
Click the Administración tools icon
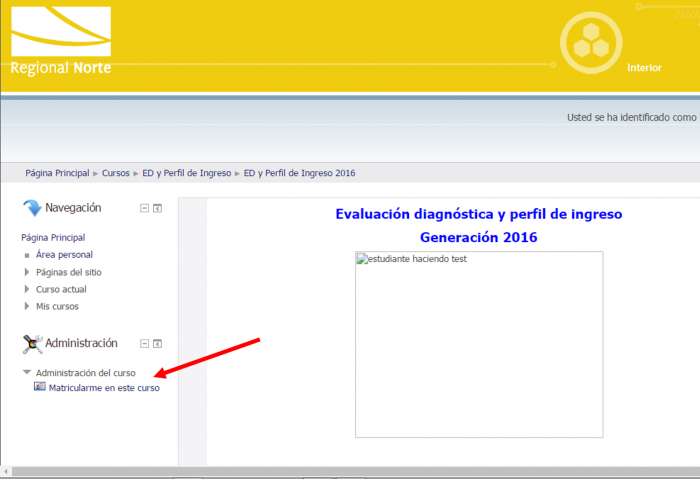[32, 344]
